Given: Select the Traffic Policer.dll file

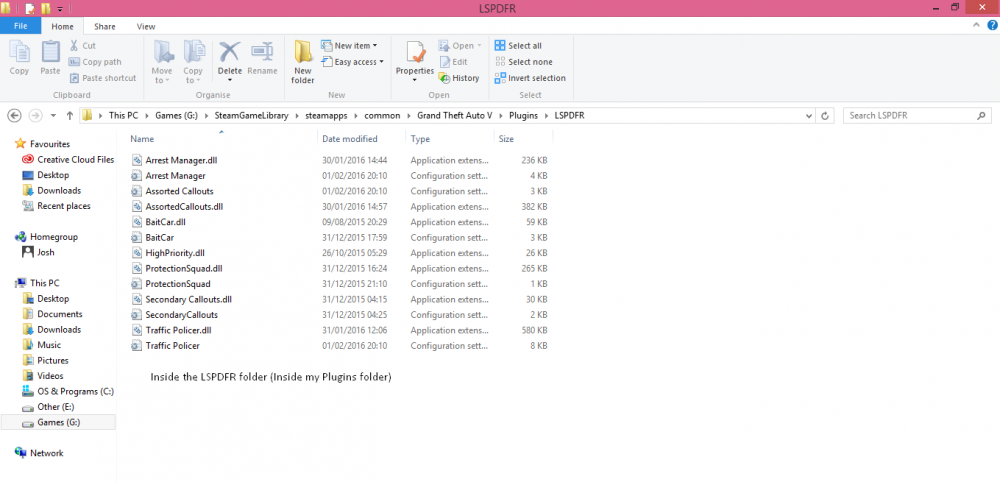Looking at the screenshot, I should pyautogui.click(x=171, y=330).
